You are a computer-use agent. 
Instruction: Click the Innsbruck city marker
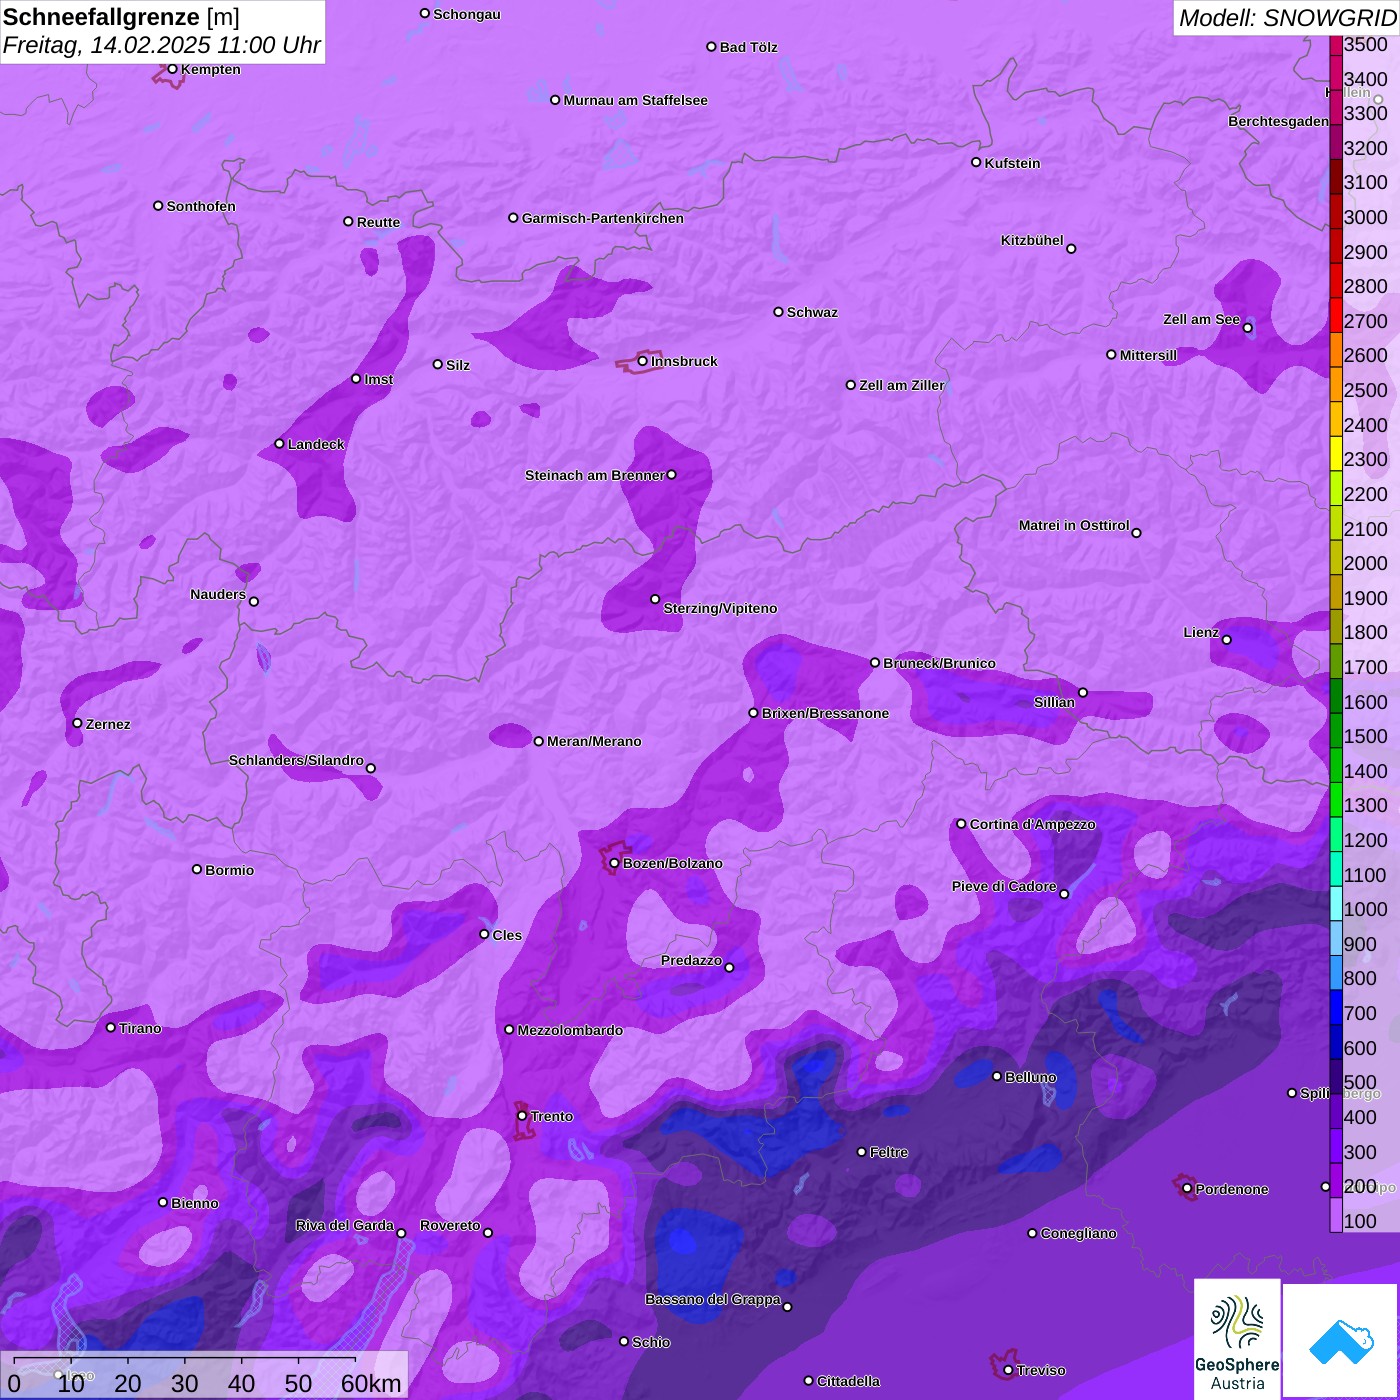(x=643, y=361)
